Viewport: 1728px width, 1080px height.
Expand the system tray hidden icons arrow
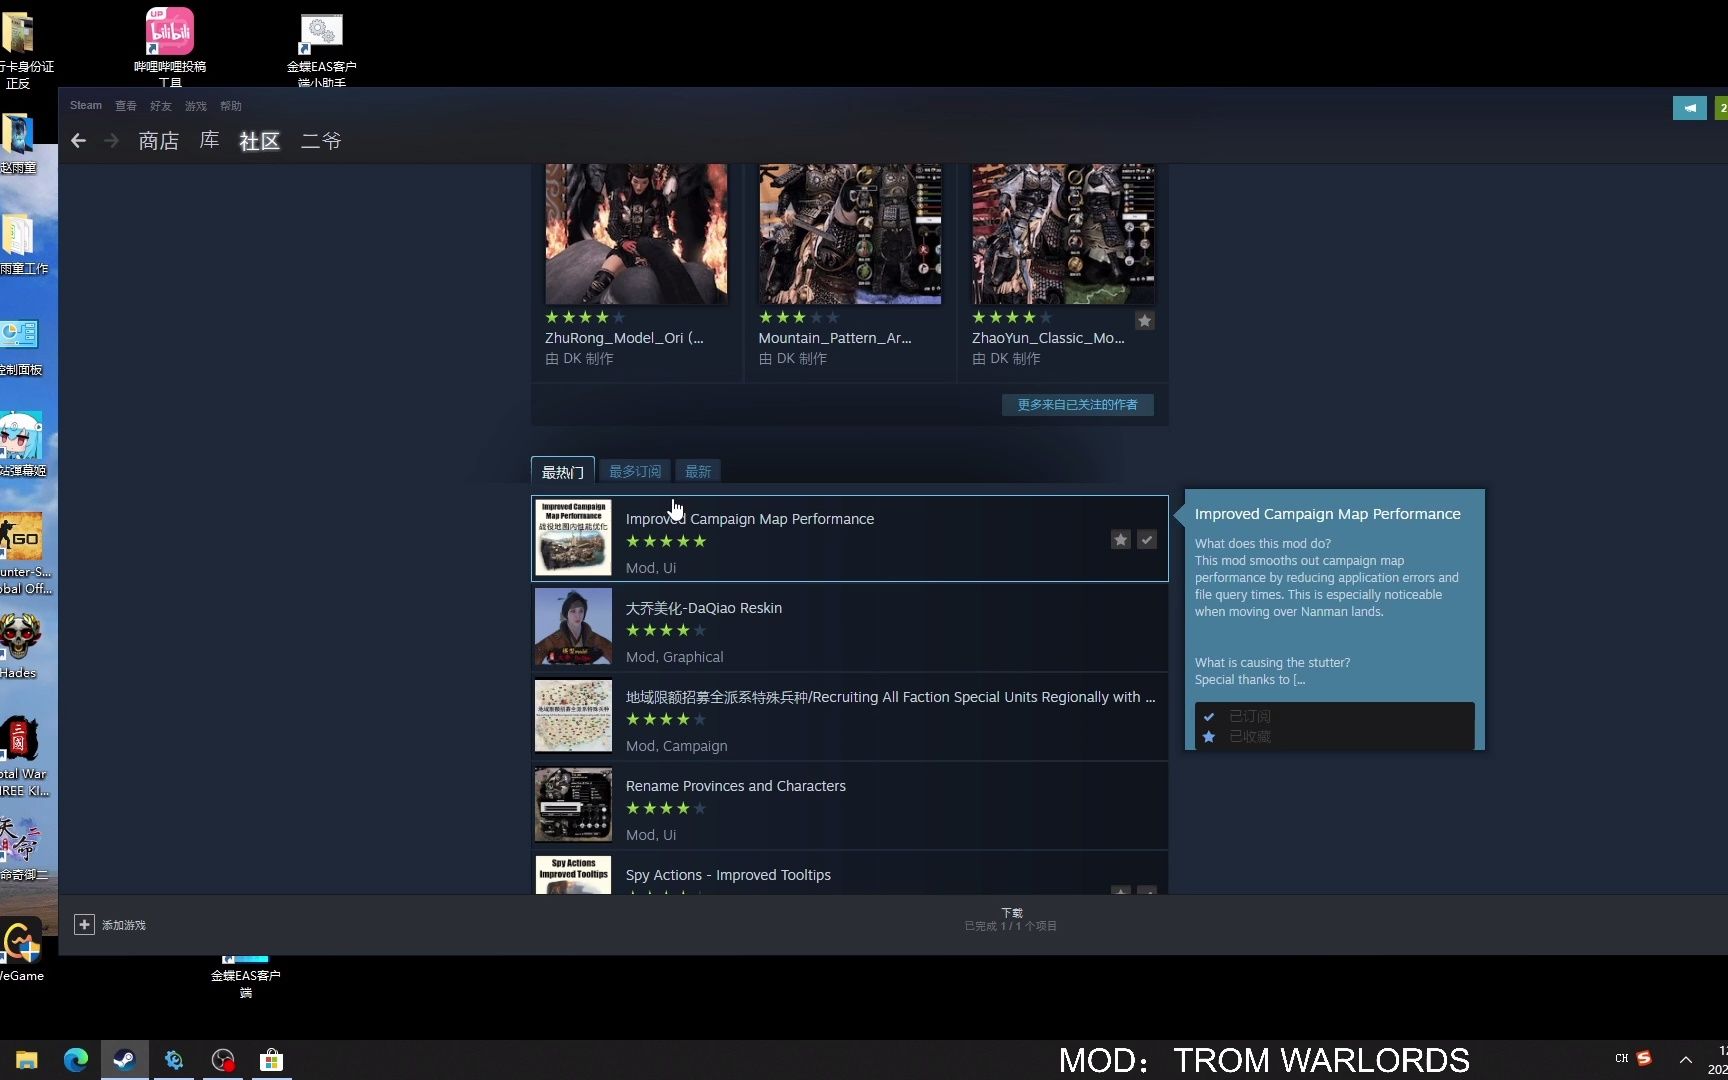point(1686,1059)
